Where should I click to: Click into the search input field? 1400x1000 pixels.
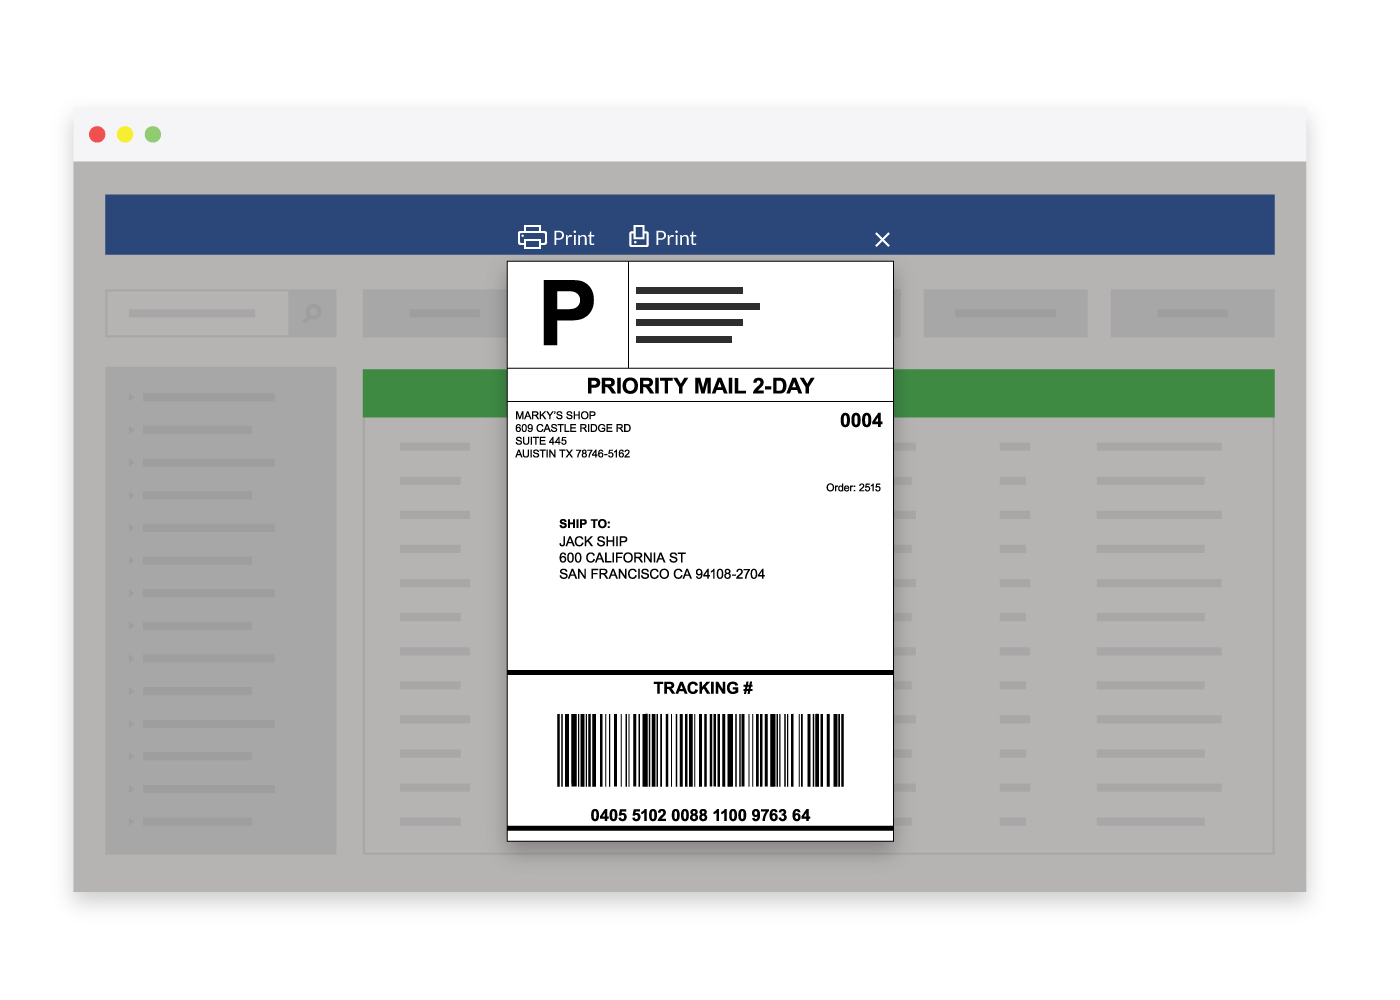[198, 313]
